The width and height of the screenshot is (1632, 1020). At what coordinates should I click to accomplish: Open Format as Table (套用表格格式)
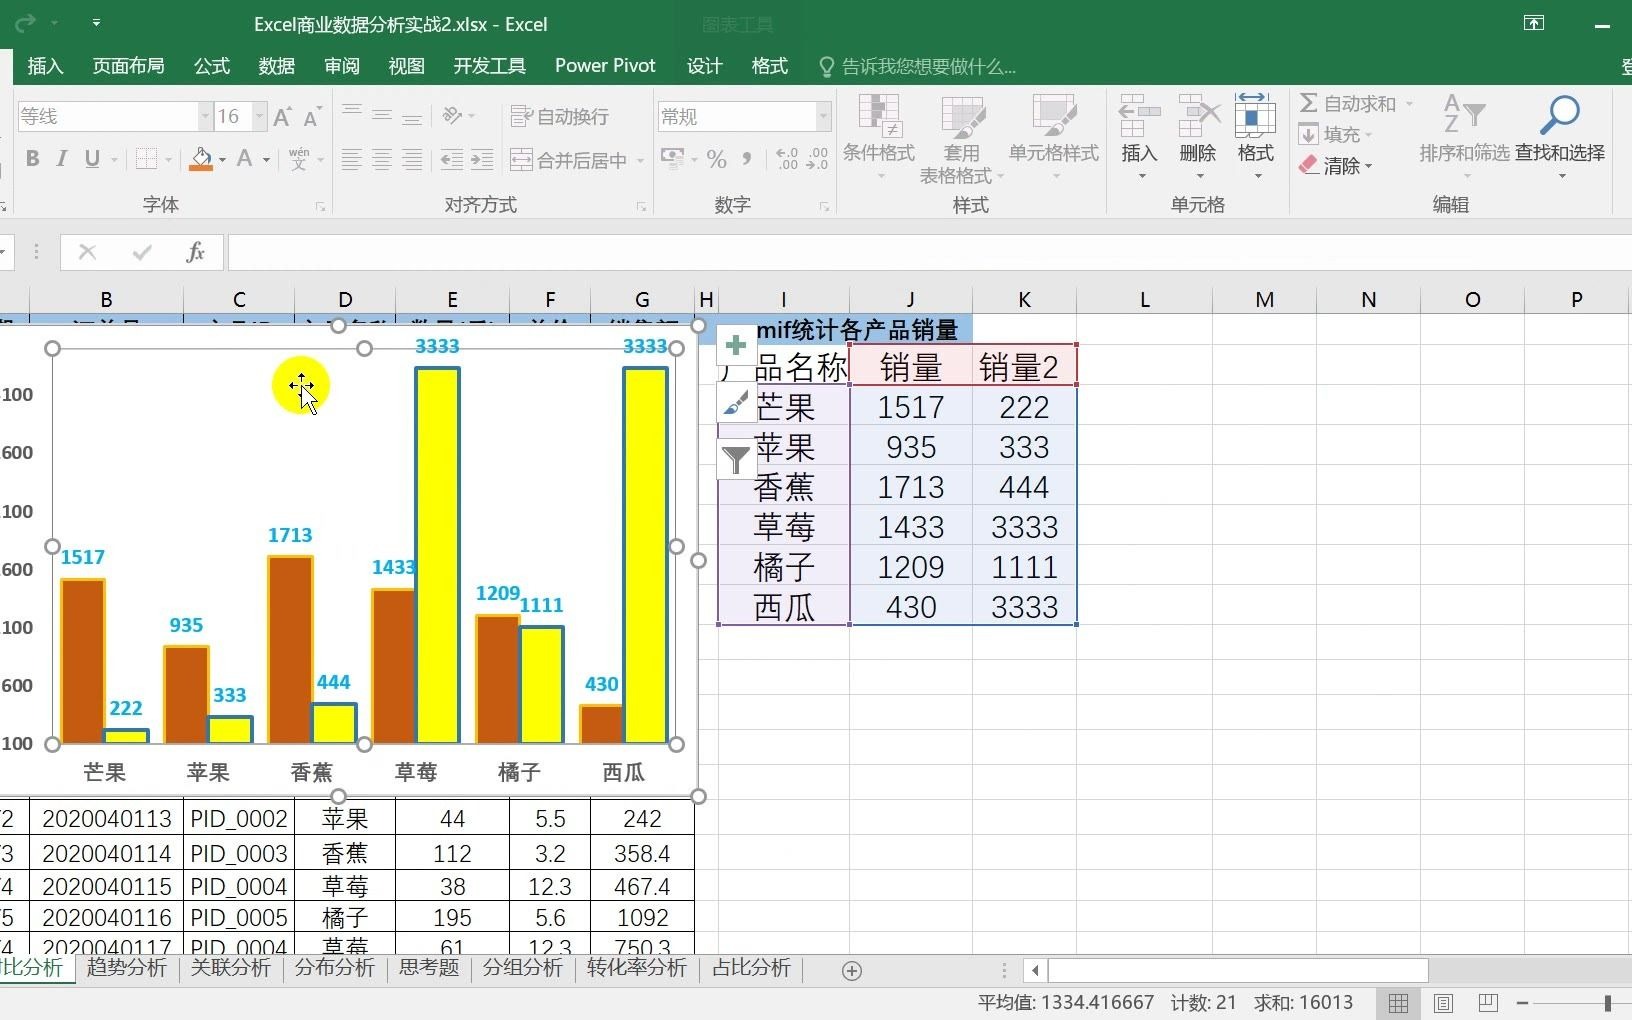[x=961, y=139]
